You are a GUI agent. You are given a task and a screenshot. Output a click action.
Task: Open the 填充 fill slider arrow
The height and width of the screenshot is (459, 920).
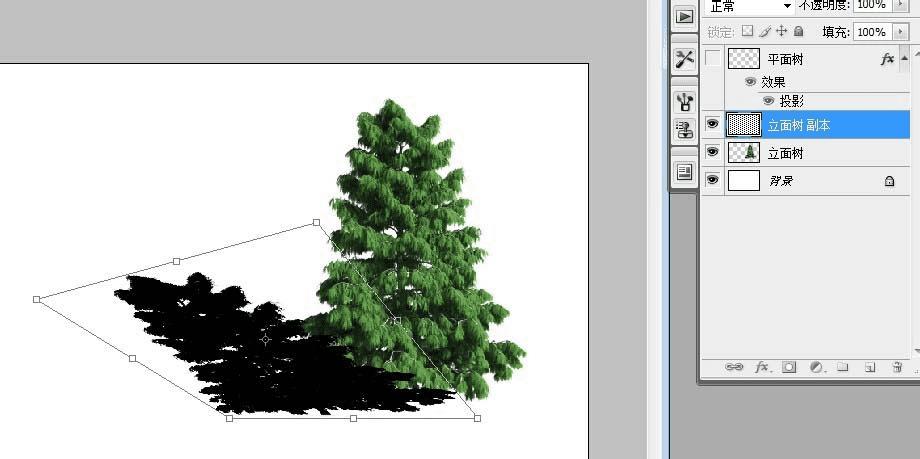[x=900, y=32]
